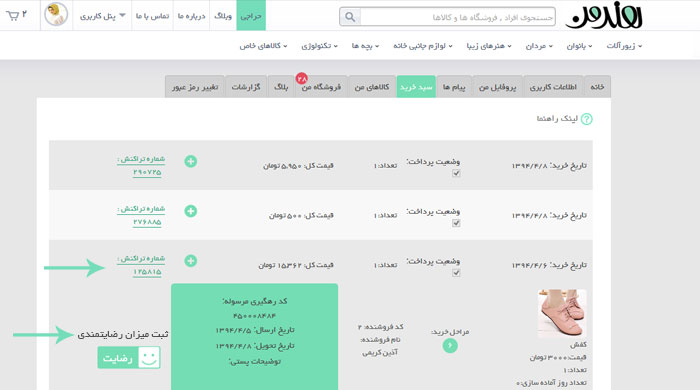Expand the بچه ها category menu
Viewport: 700px width, 390px height.
point(365,46)
